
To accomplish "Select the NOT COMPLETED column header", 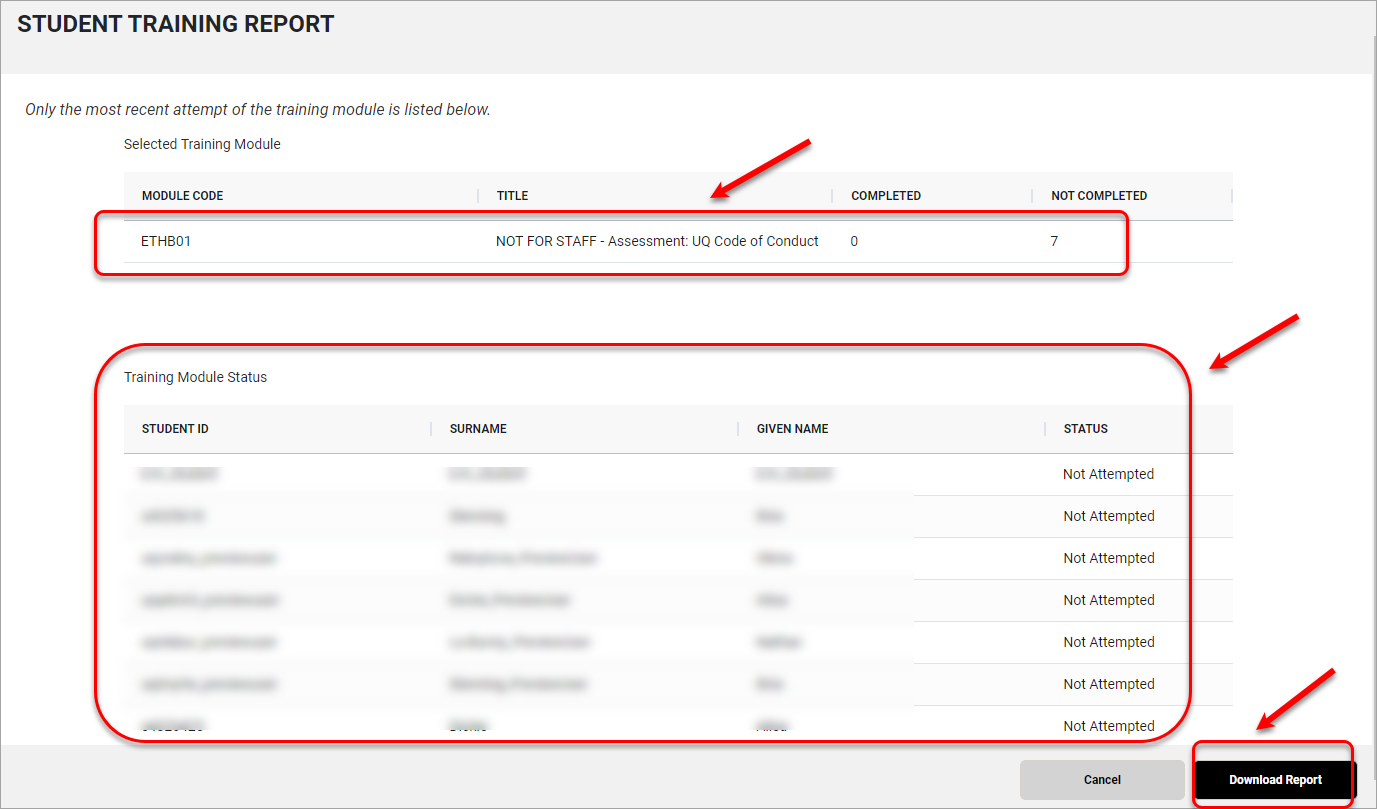I will click(1098, 196).
